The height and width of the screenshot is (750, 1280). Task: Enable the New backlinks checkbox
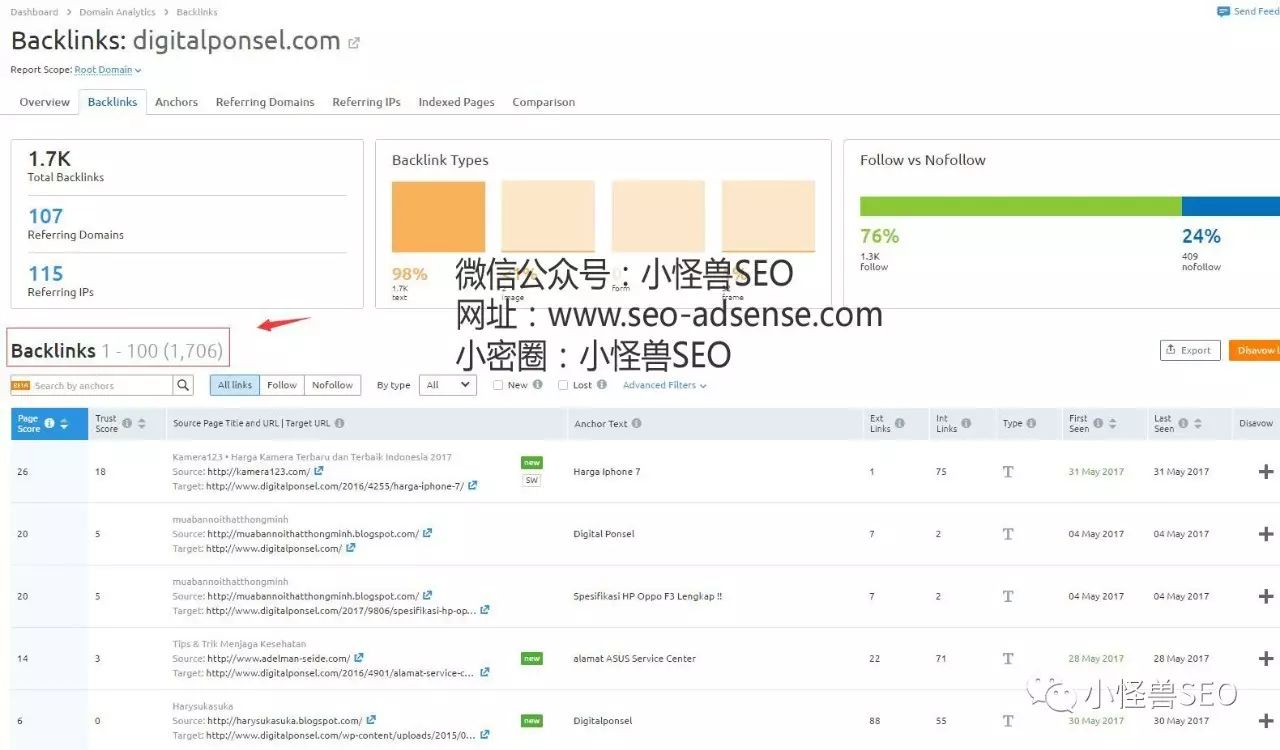pos(498,385)
